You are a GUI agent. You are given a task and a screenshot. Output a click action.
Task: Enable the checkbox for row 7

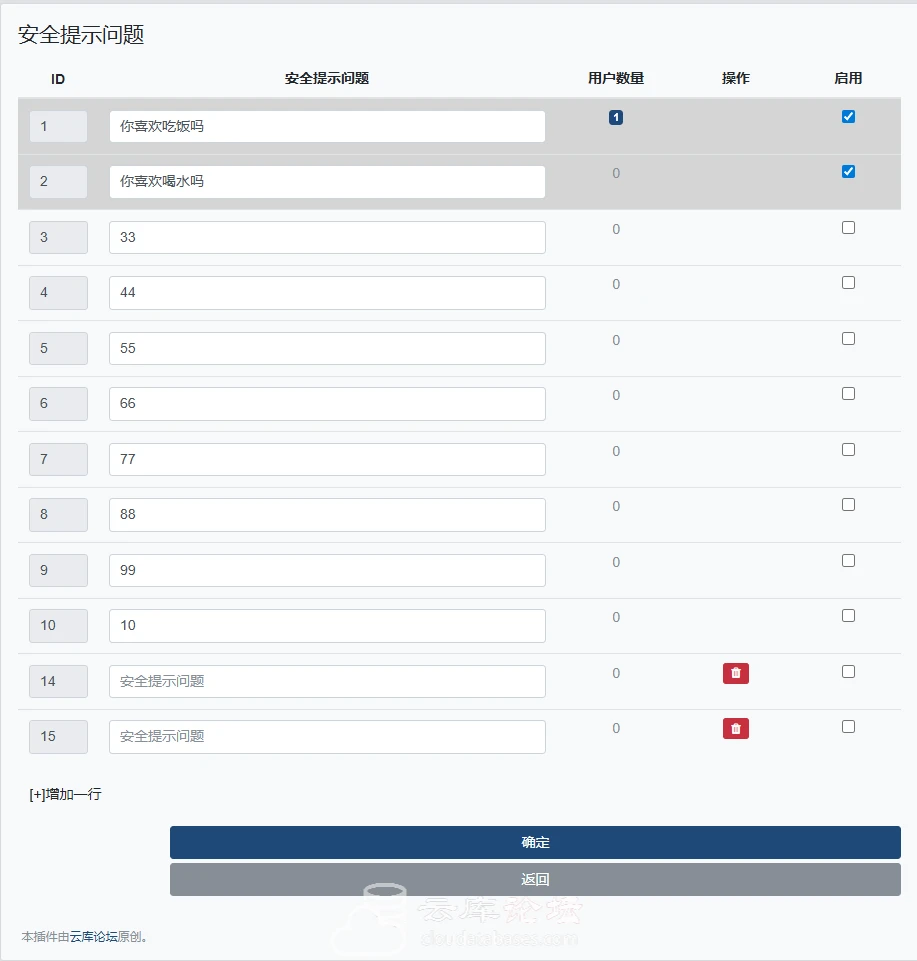(x=848, y=449)
